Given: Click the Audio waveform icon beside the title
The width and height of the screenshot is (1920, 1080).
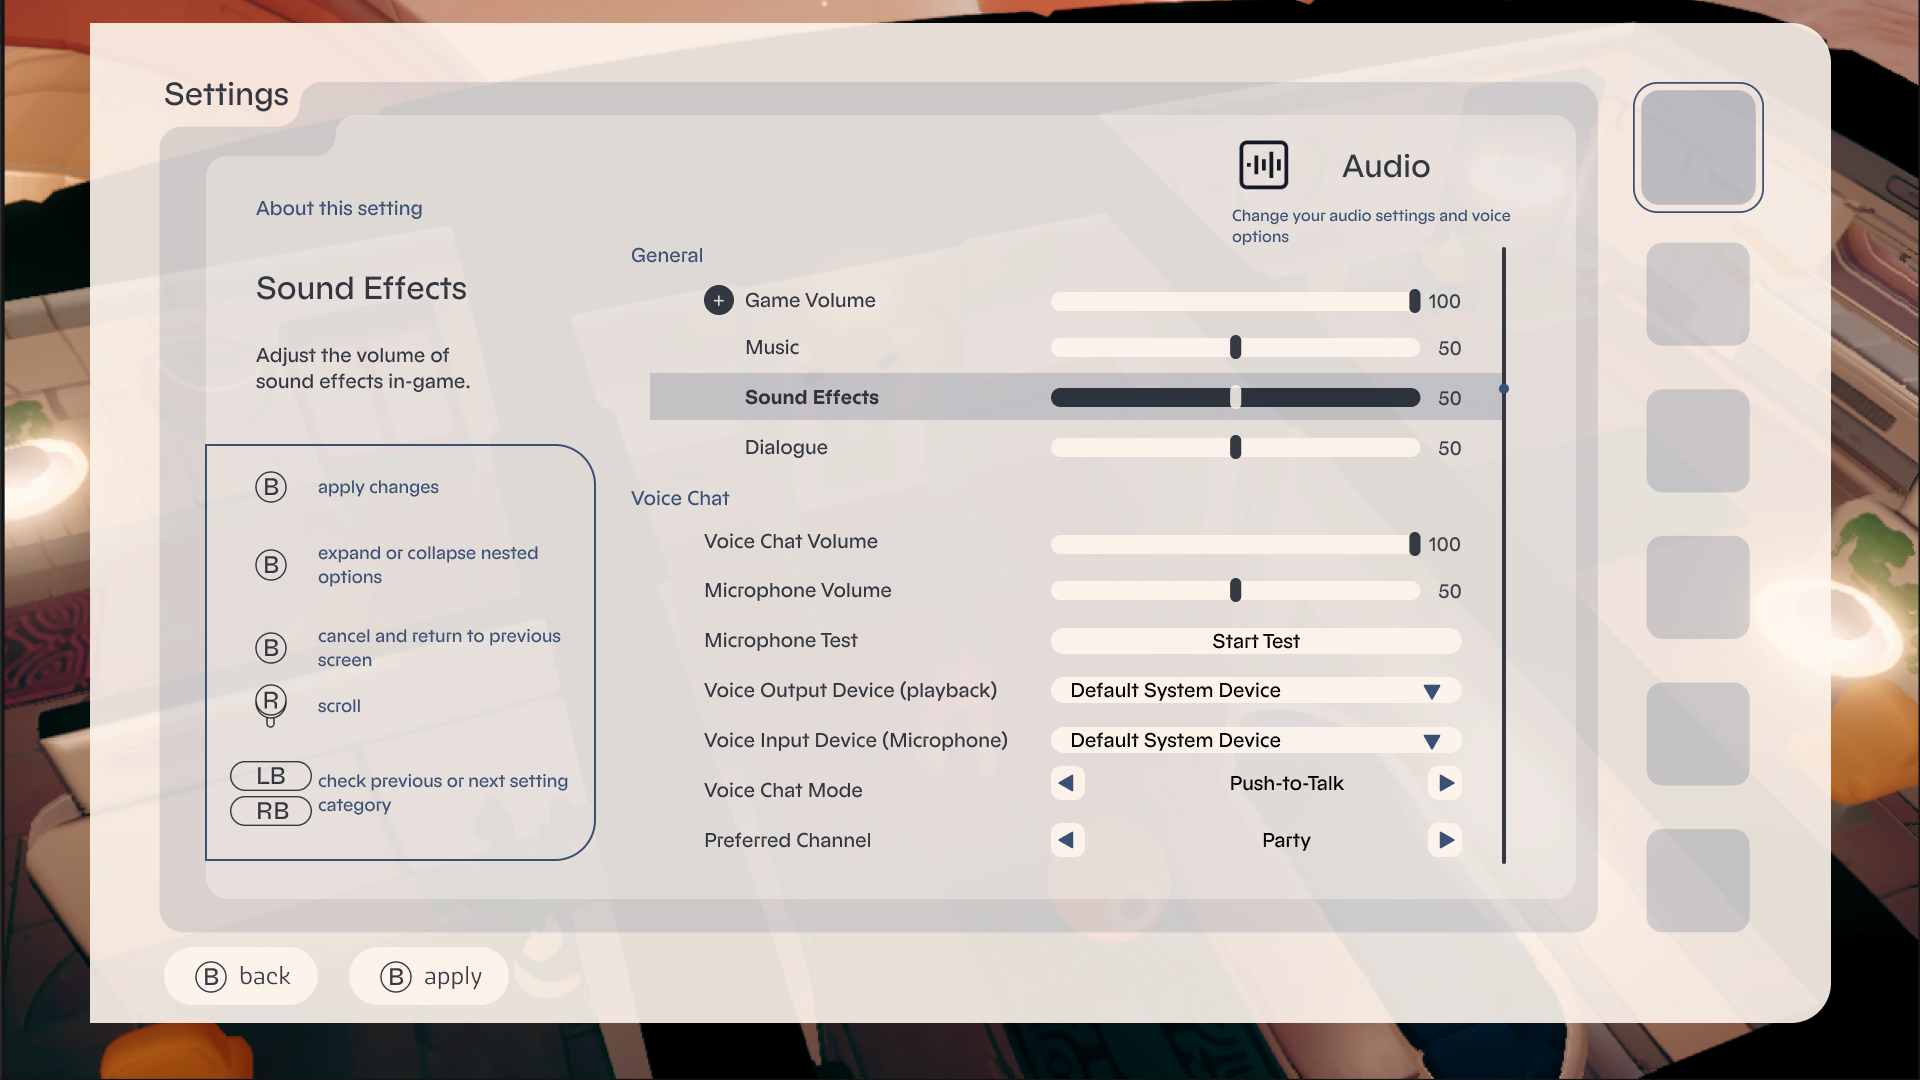Looking at the screenshot, I should pos(1263,164).
